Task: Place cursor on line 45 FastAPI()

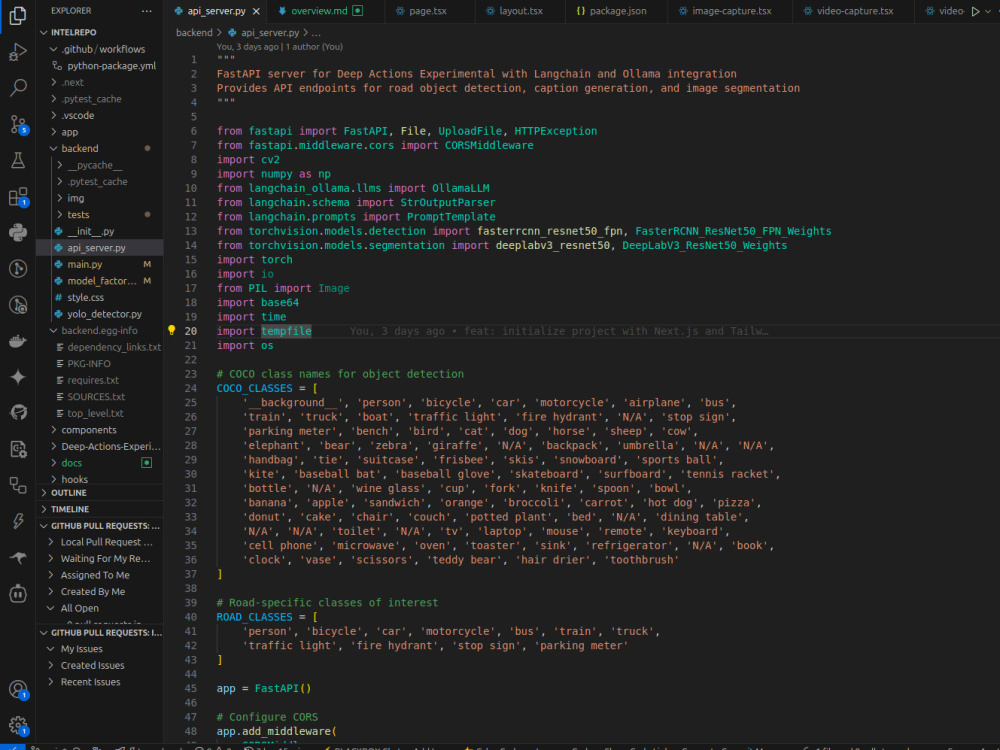Action: click(x=283, y=688)
